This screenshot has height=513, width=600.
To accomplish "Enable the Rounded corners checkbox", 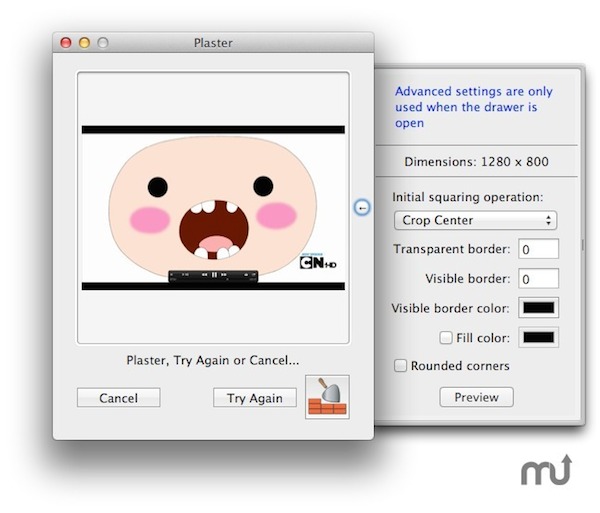I will coord(400,365).
